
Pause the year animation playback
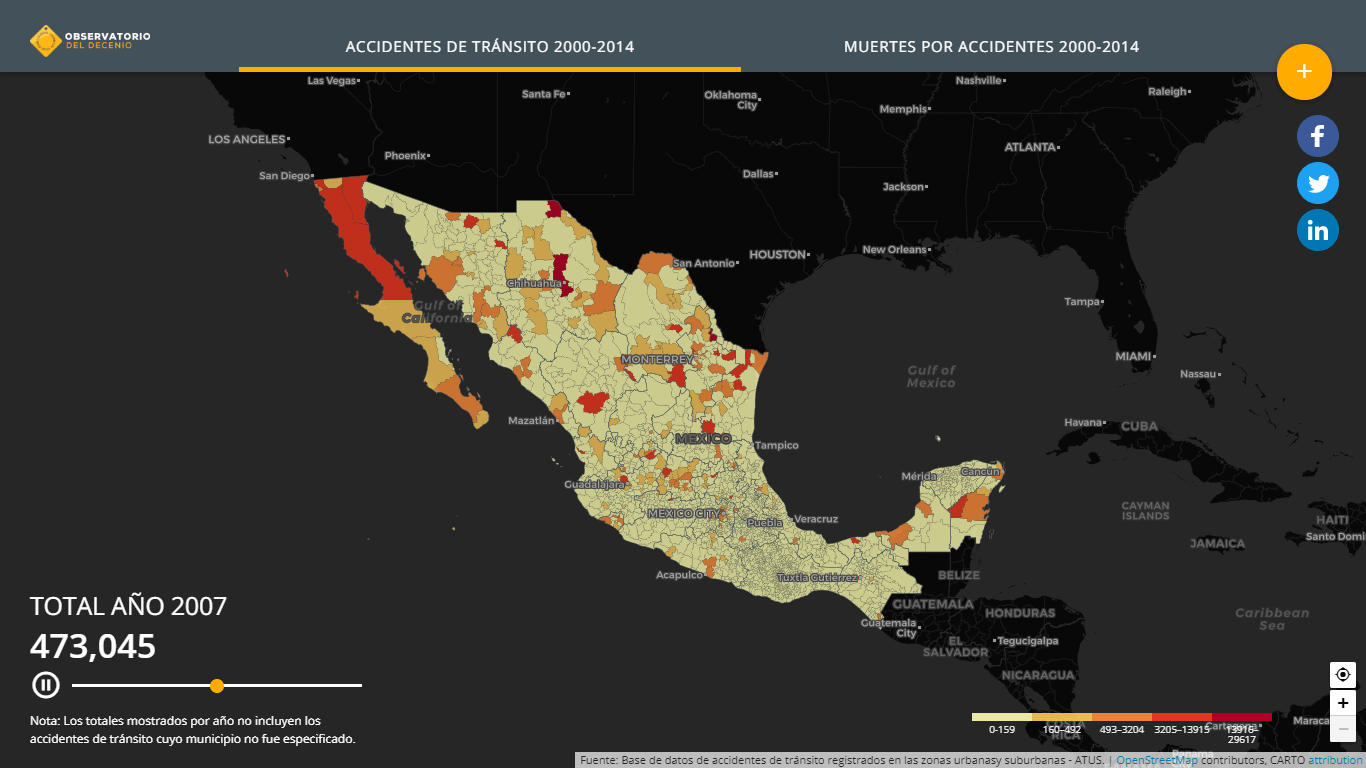(x=46, y=685)
